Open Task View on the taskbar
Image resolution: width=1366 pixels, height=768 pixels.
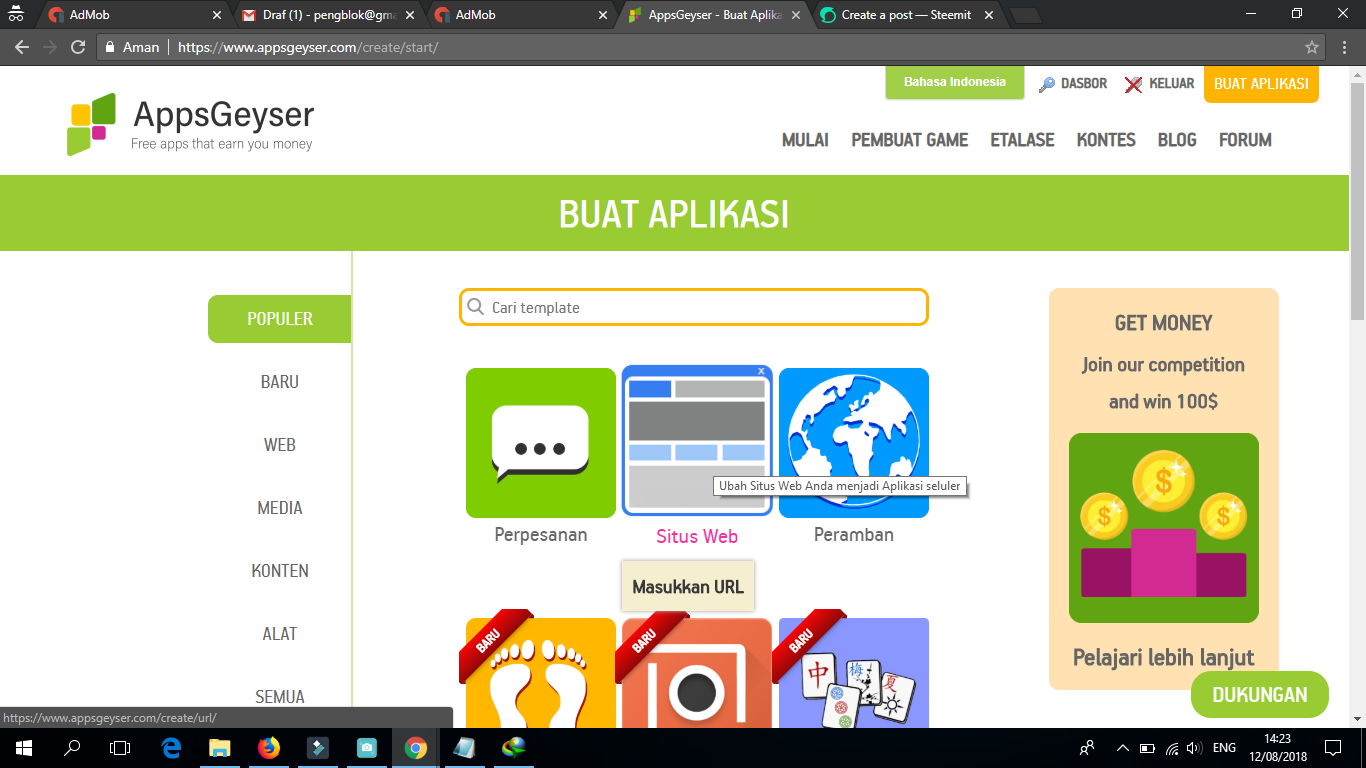120,747
